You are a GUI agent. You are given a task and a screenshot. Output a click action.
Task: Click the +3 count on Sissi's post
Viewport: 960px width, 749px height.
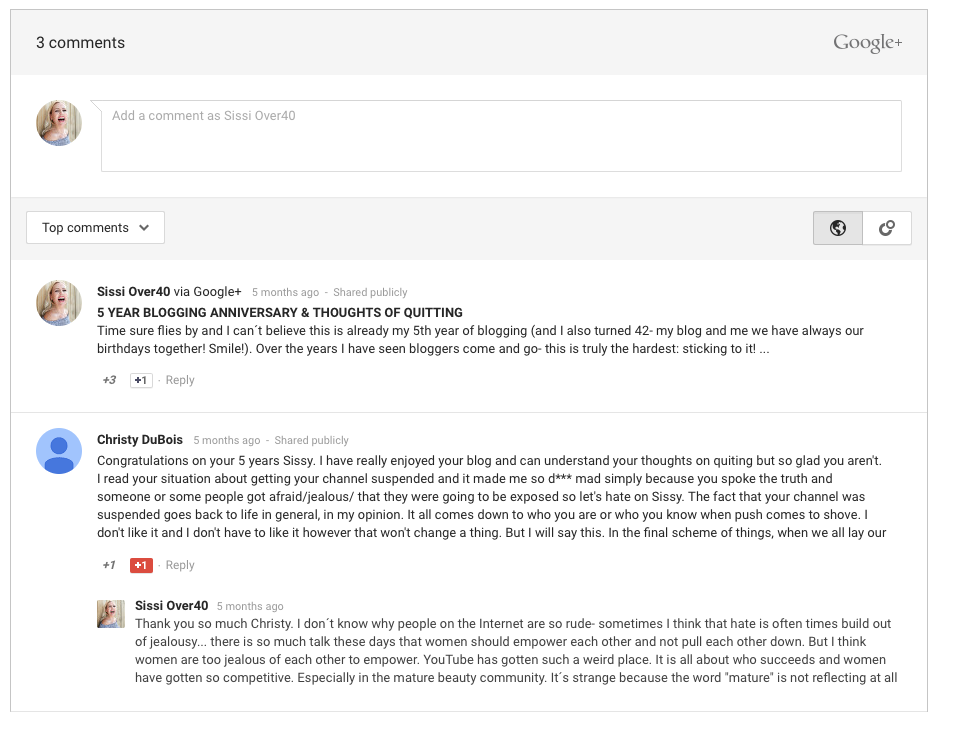109,380
